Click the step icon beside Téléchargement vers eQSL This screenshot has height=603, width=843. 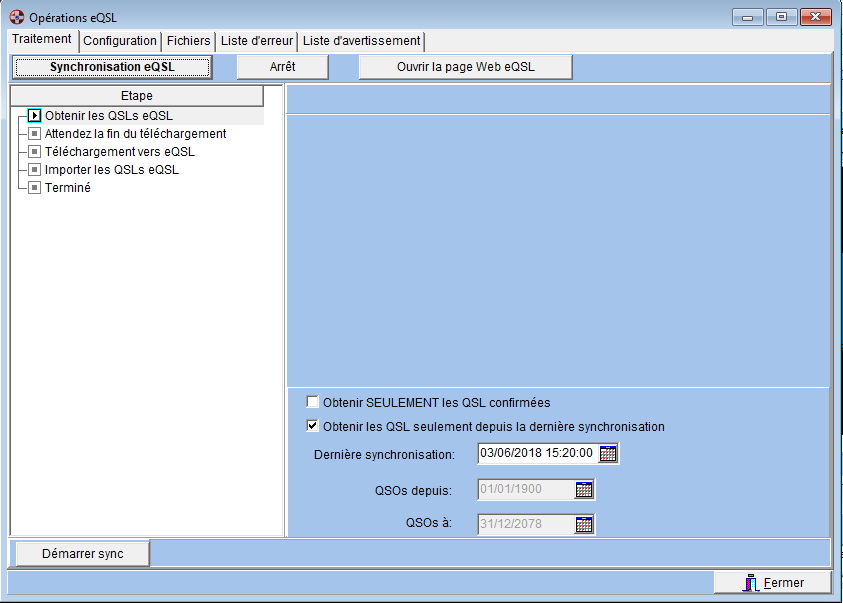34,152
